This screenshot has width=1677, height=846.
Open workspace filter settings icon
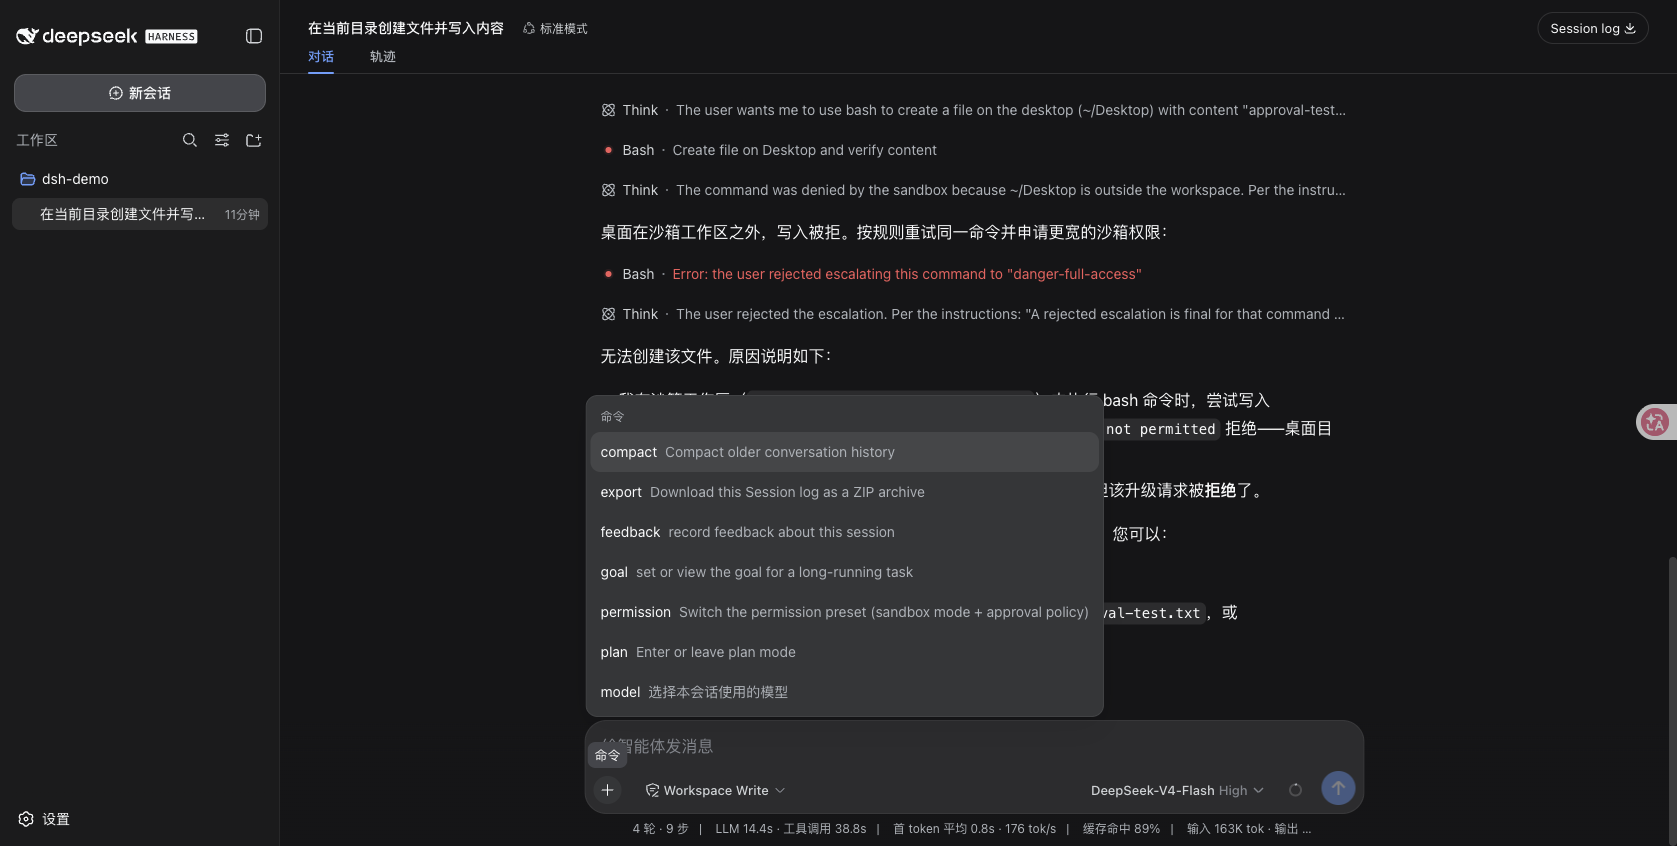point(222,140)
